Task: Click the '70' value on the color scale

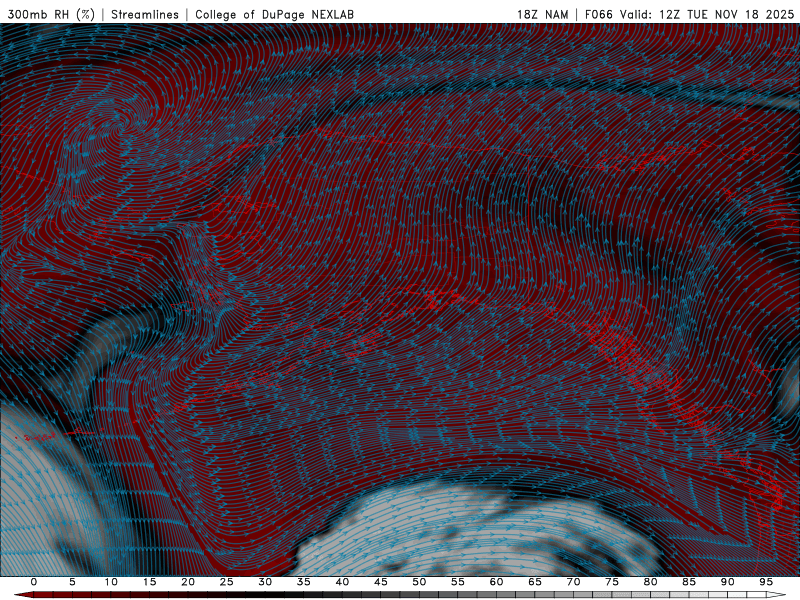Action: coord(573,582)
